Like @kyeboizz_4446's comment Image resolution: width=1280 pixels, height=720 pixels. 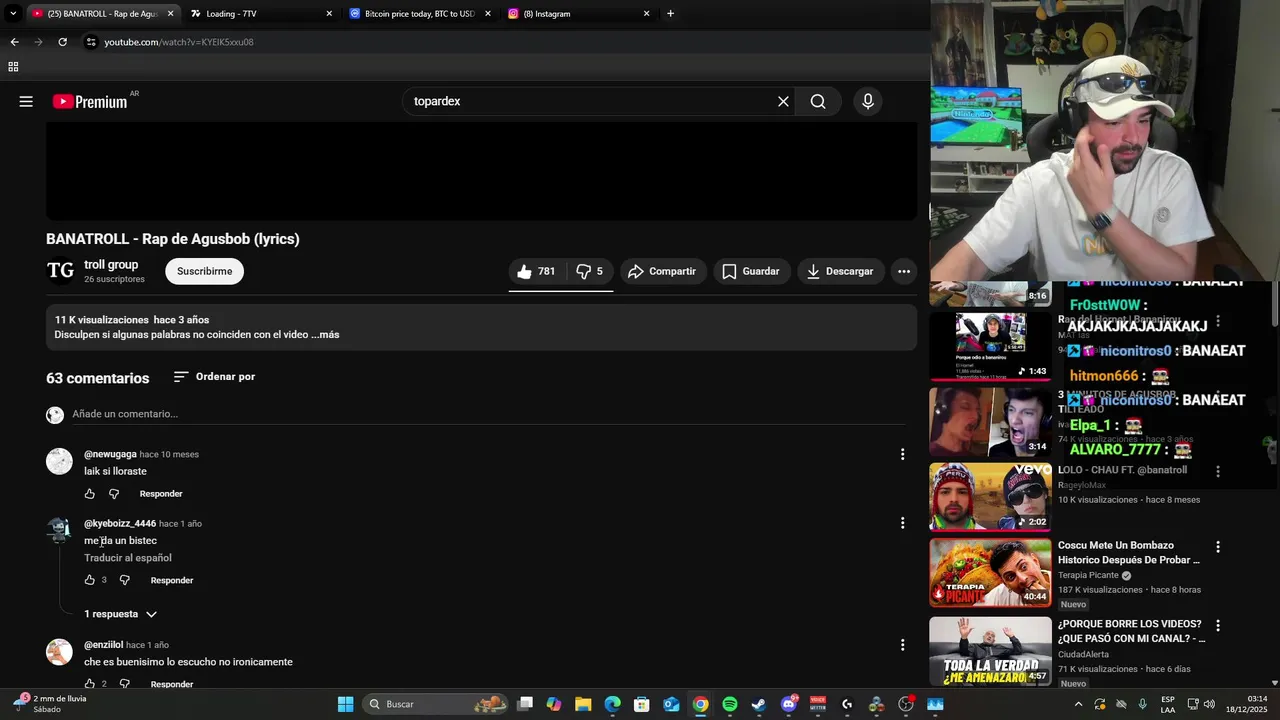(x=90, y=580)
